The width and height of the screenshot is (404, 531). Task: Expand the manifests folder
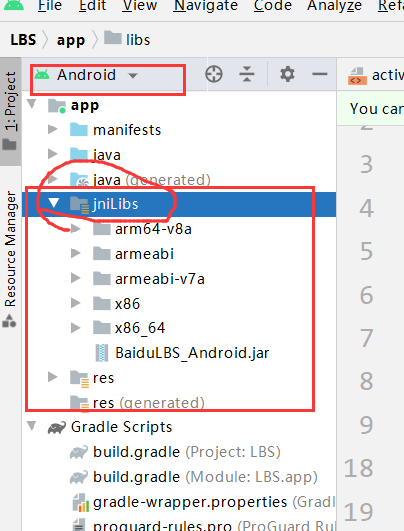[52, 129]
